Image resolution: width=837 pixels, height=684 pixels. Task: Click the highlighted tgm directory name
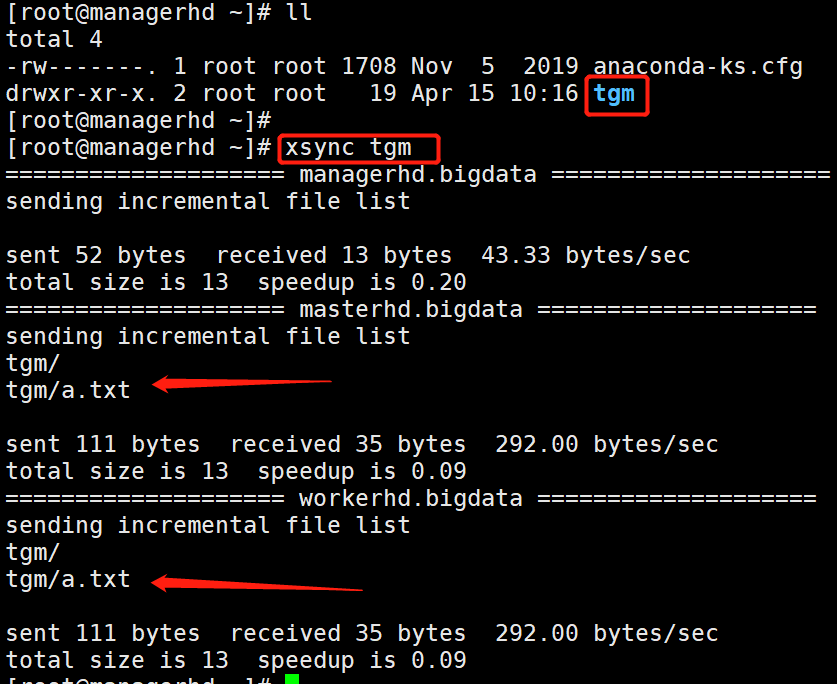(x=614, y=93)
